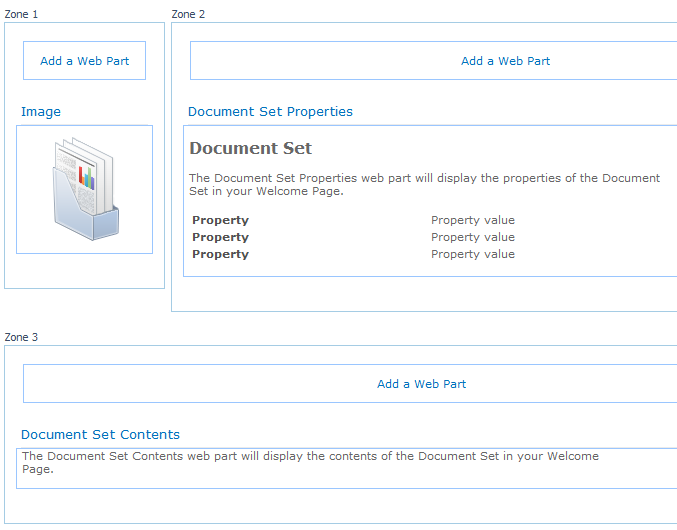Image resolution: width=677 pixels, height=530 pixels.
Task: Click the Zone 1 label
Action: point(21,14)
